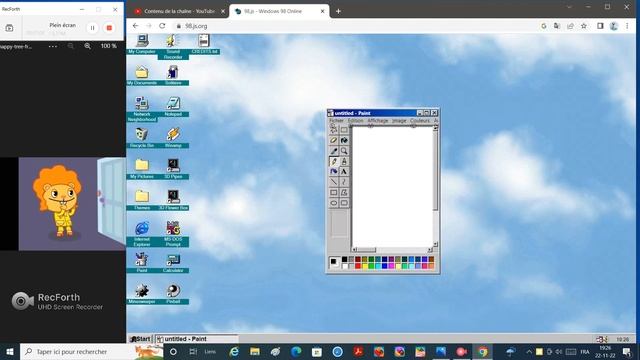Select the rectangular Select tool in Paint
This screenshot has width=640, height=360.
[x=344, y=130]
